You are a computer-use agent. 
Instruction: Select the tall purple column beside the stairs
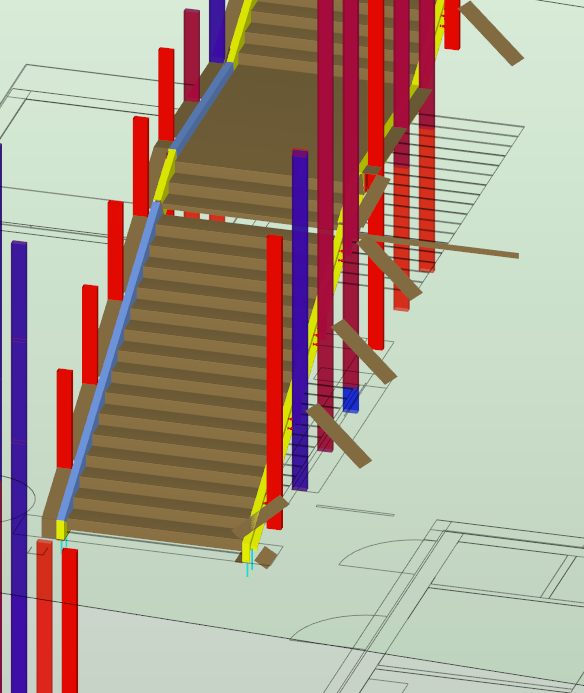point(300,320)
